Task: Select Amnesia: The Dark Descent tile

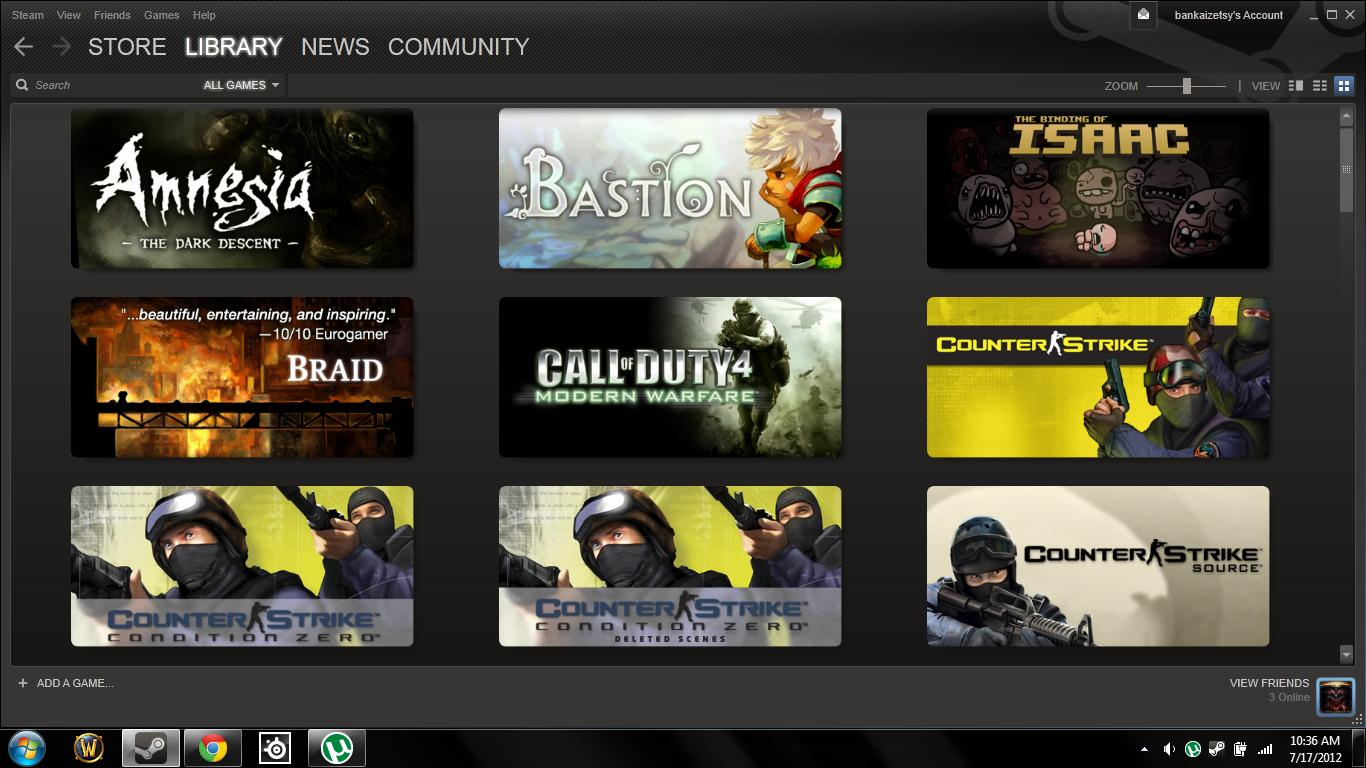Action: [242, 188]
